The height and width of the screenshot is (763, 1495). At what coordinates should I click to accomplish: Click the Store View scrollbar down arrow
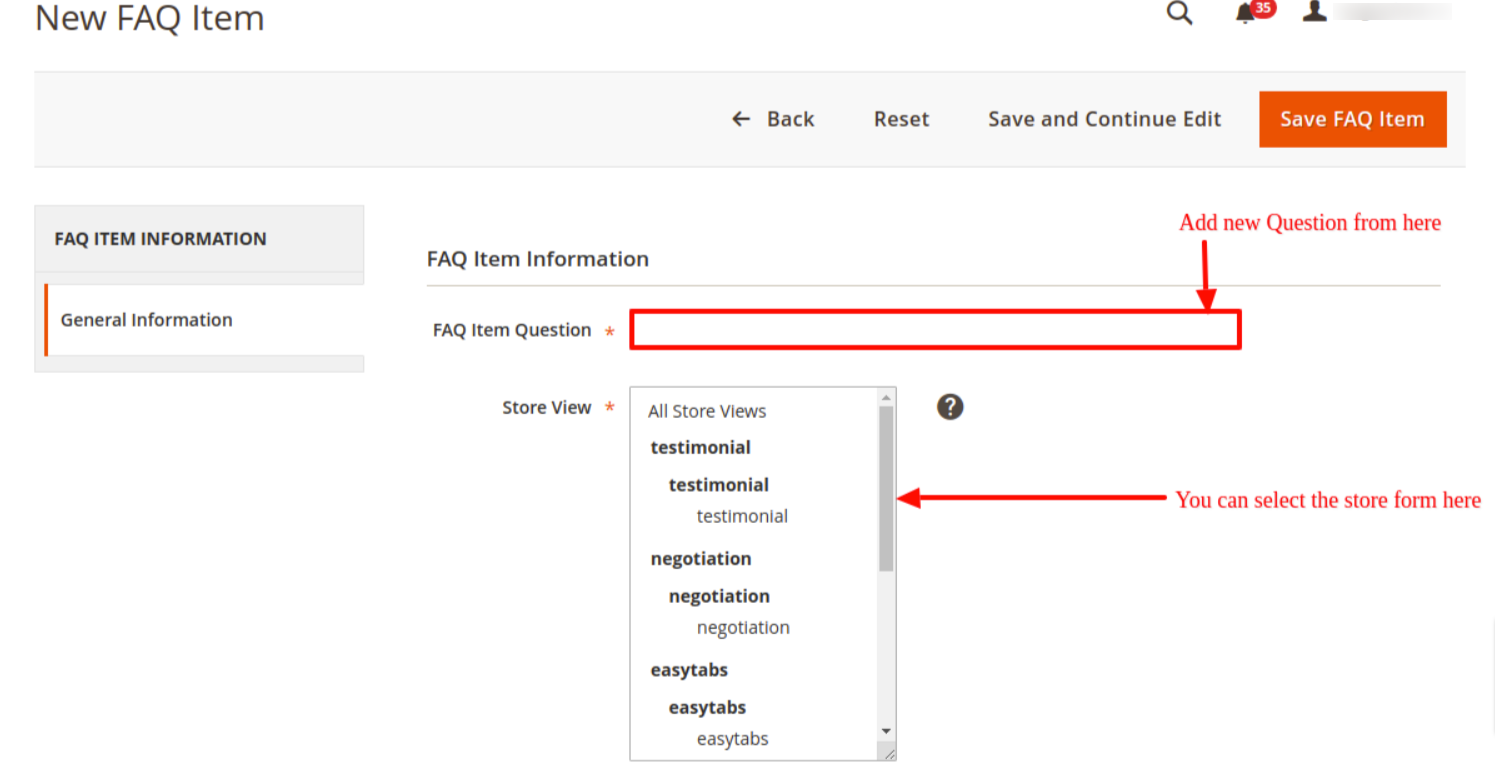[886, 732]
